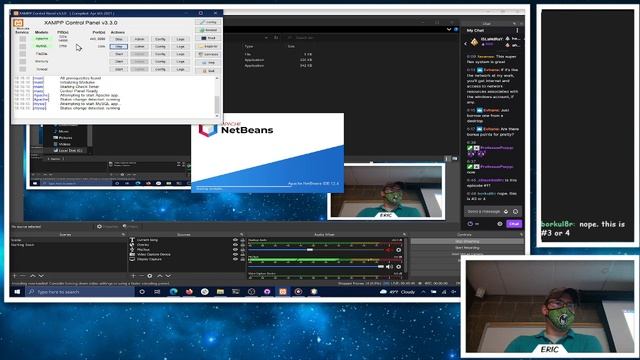
Task: Stop the MySQL module in XAMPP
Action: click(x=119, y=47)
